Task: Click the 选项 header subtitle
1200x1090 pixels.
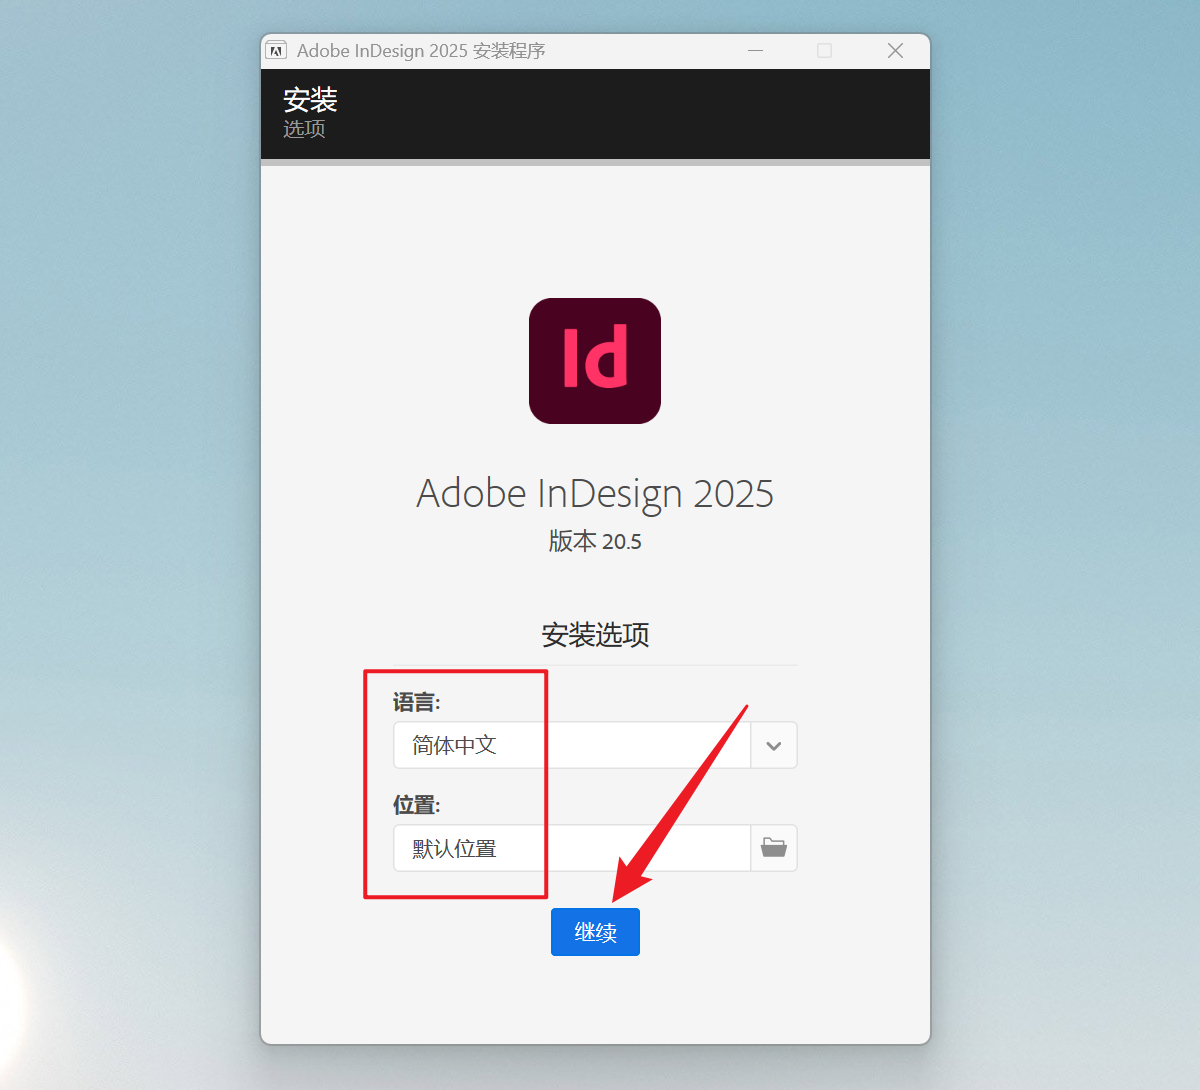Action: pyautogui.click(x=304, y=129)
